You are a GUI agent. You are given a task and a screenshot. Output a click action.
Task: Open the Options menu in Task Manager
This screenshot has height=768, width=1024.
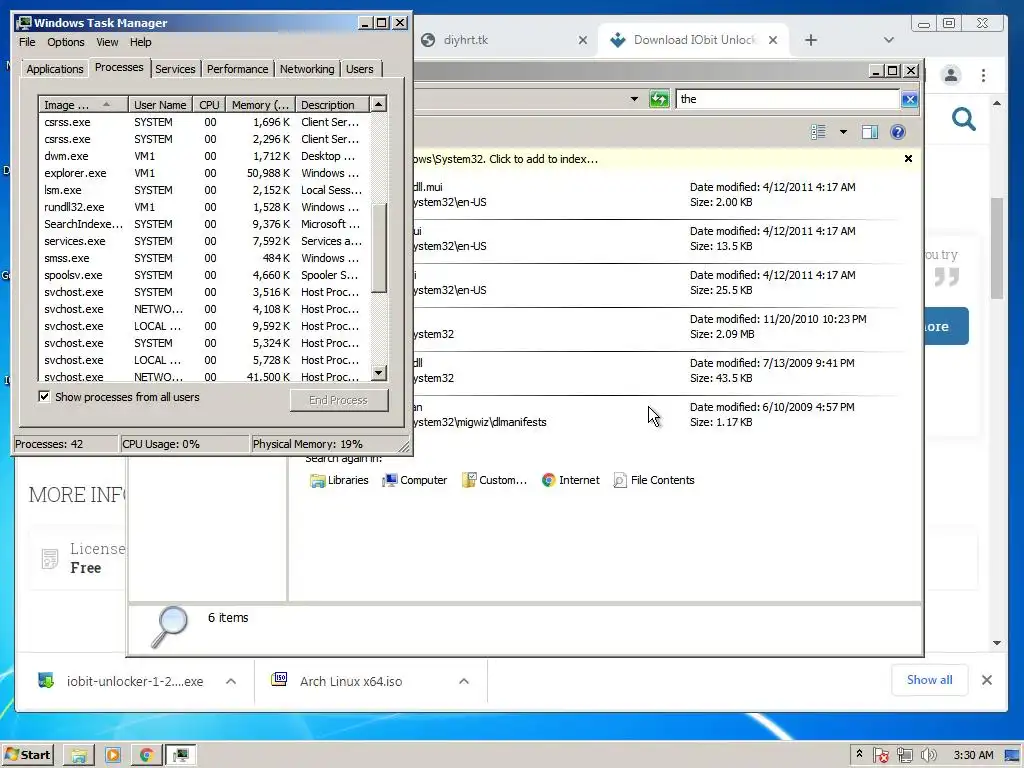tap(65, 42)
